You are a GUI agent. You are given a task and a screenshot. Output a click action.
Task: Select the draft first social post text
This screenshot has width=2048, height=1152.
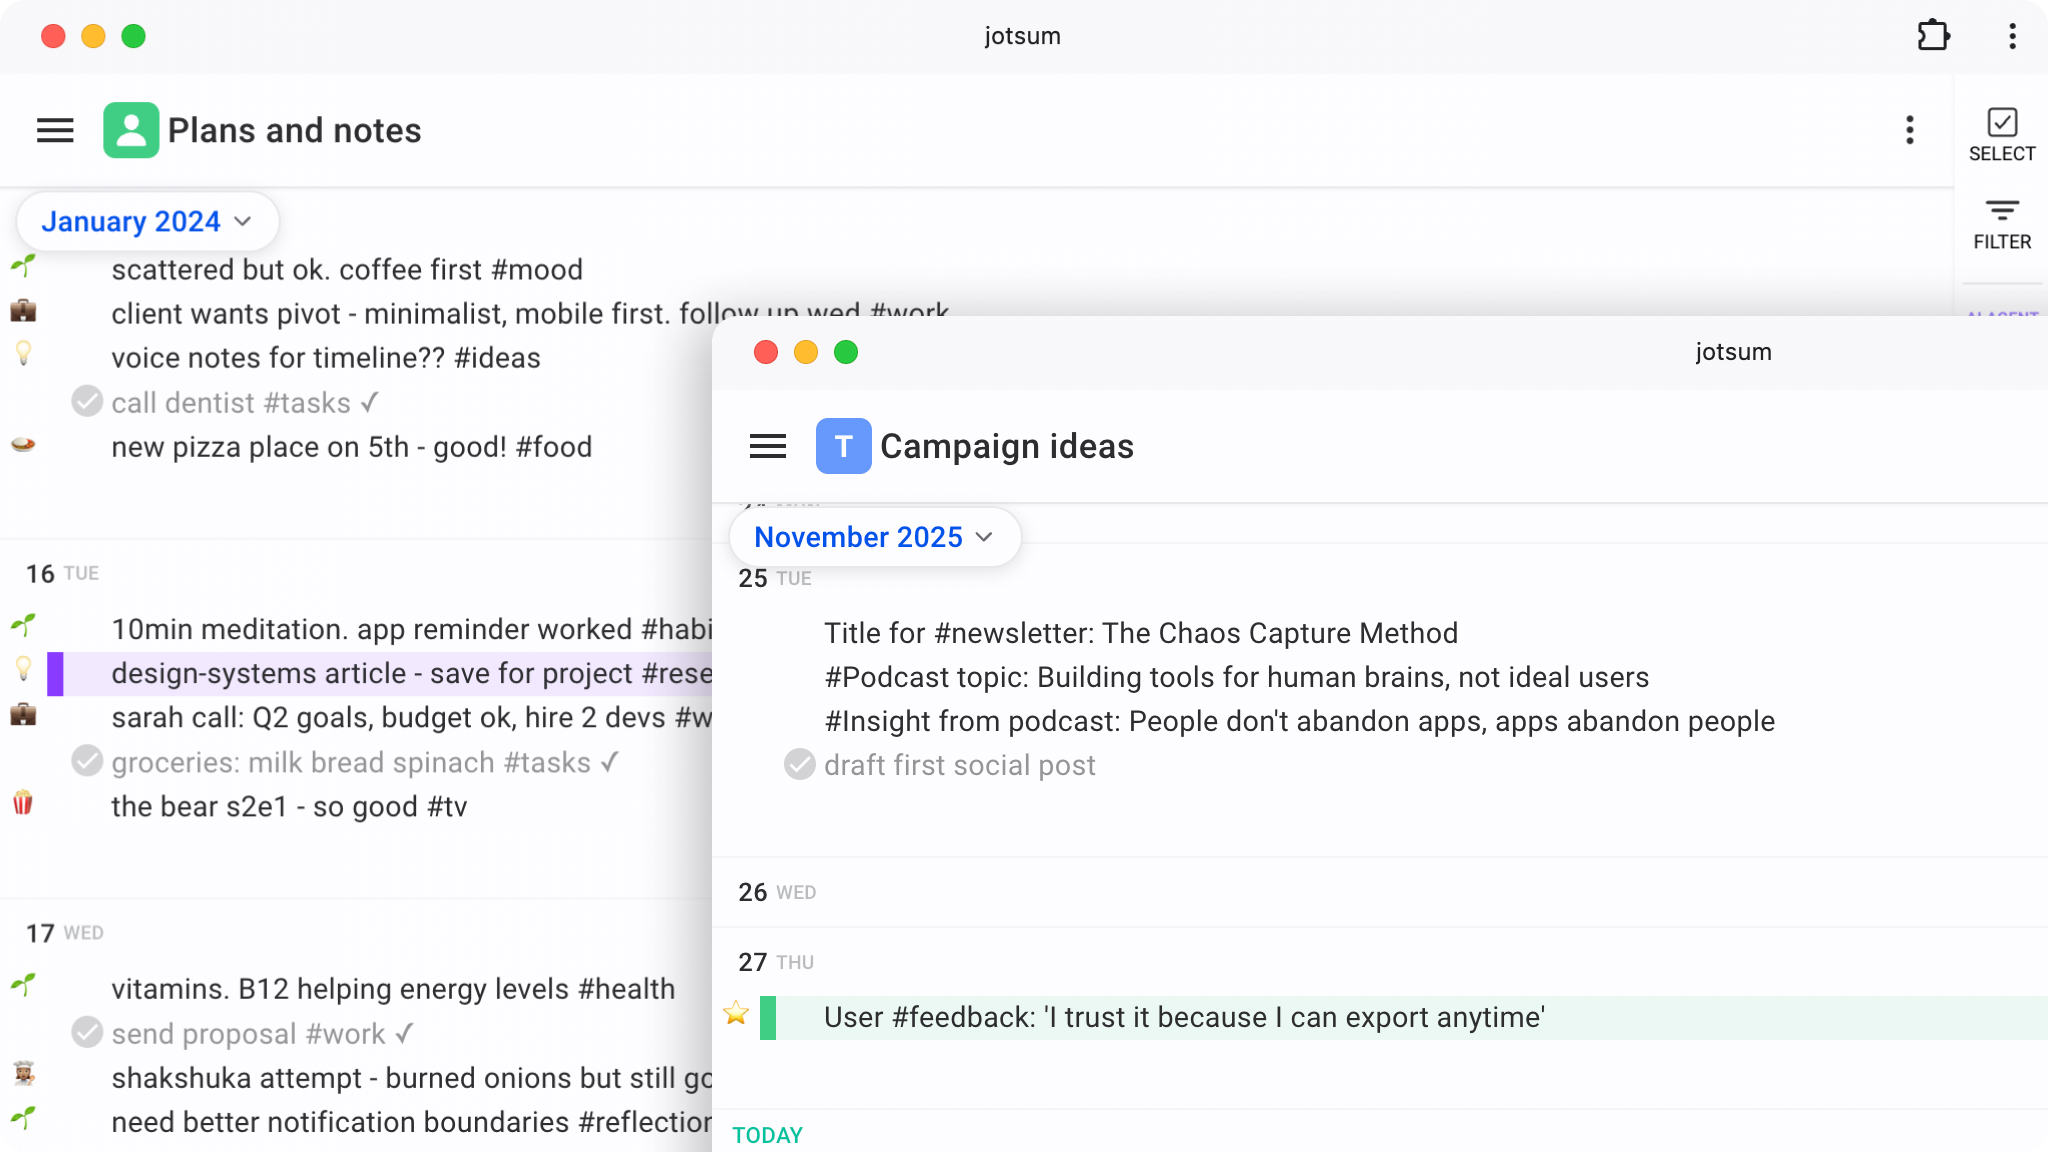click(960, 765)
